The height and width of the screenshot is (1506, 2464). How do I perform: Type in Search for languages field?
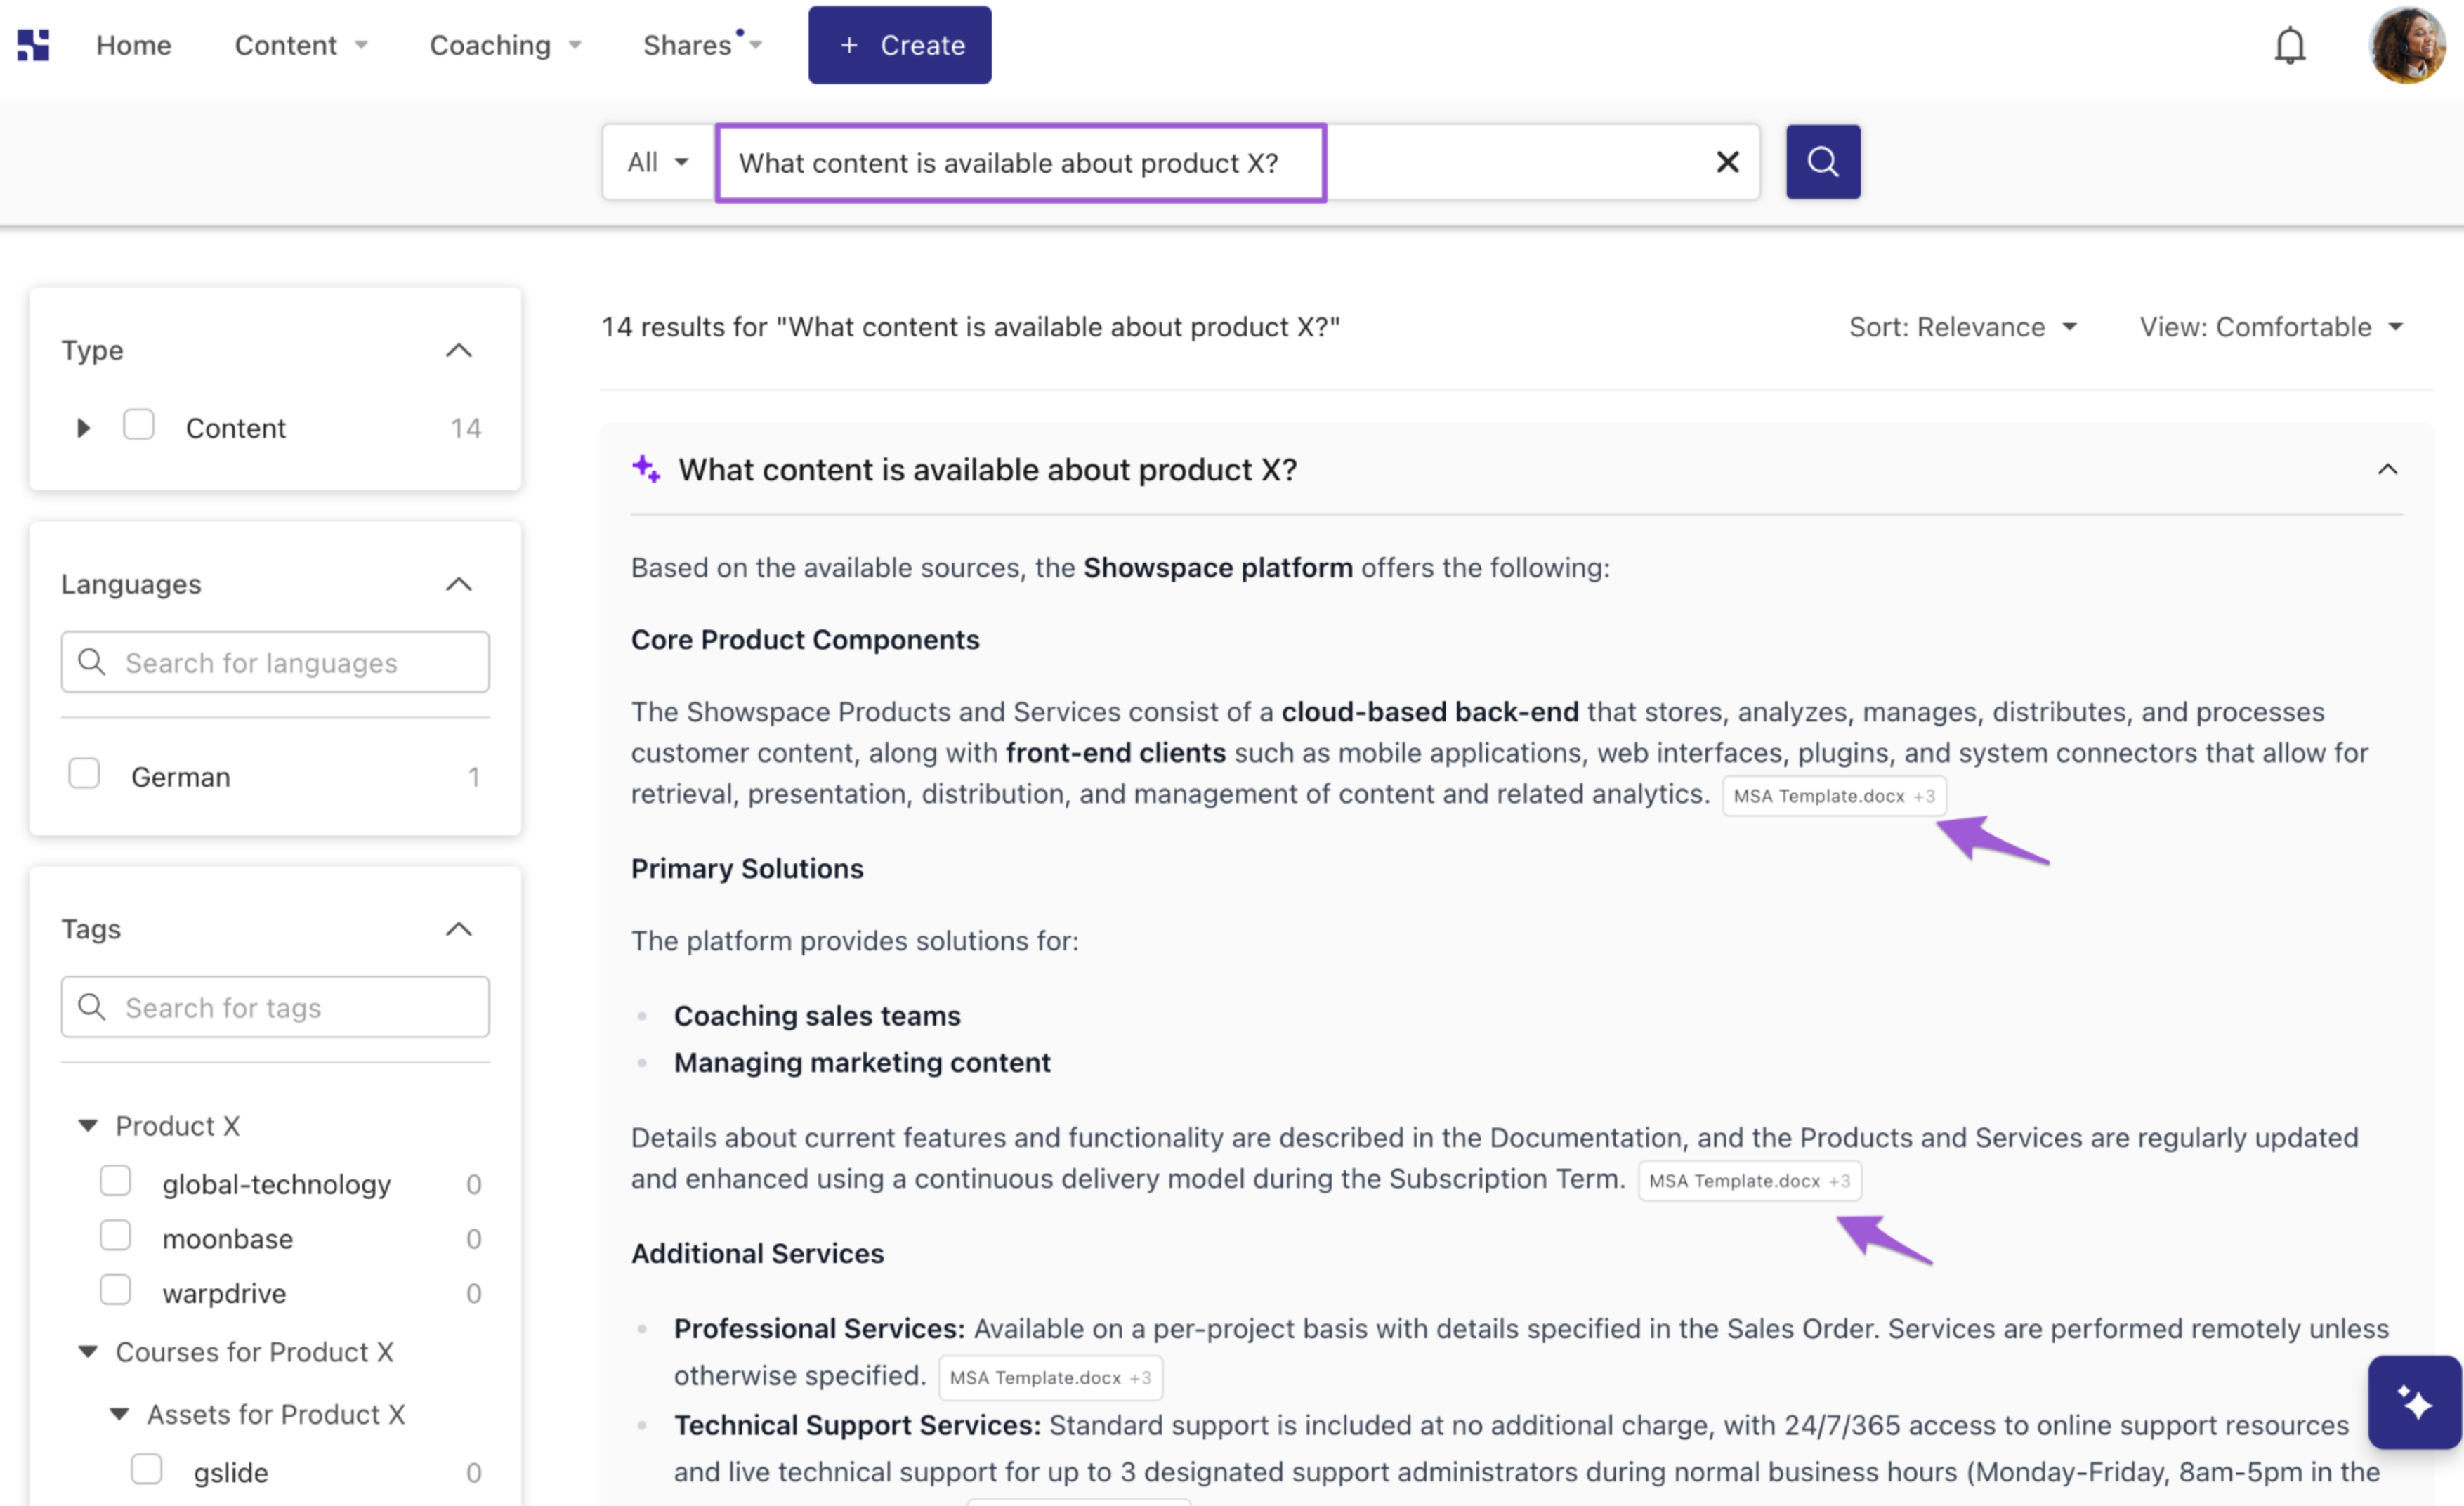[275, 662]
